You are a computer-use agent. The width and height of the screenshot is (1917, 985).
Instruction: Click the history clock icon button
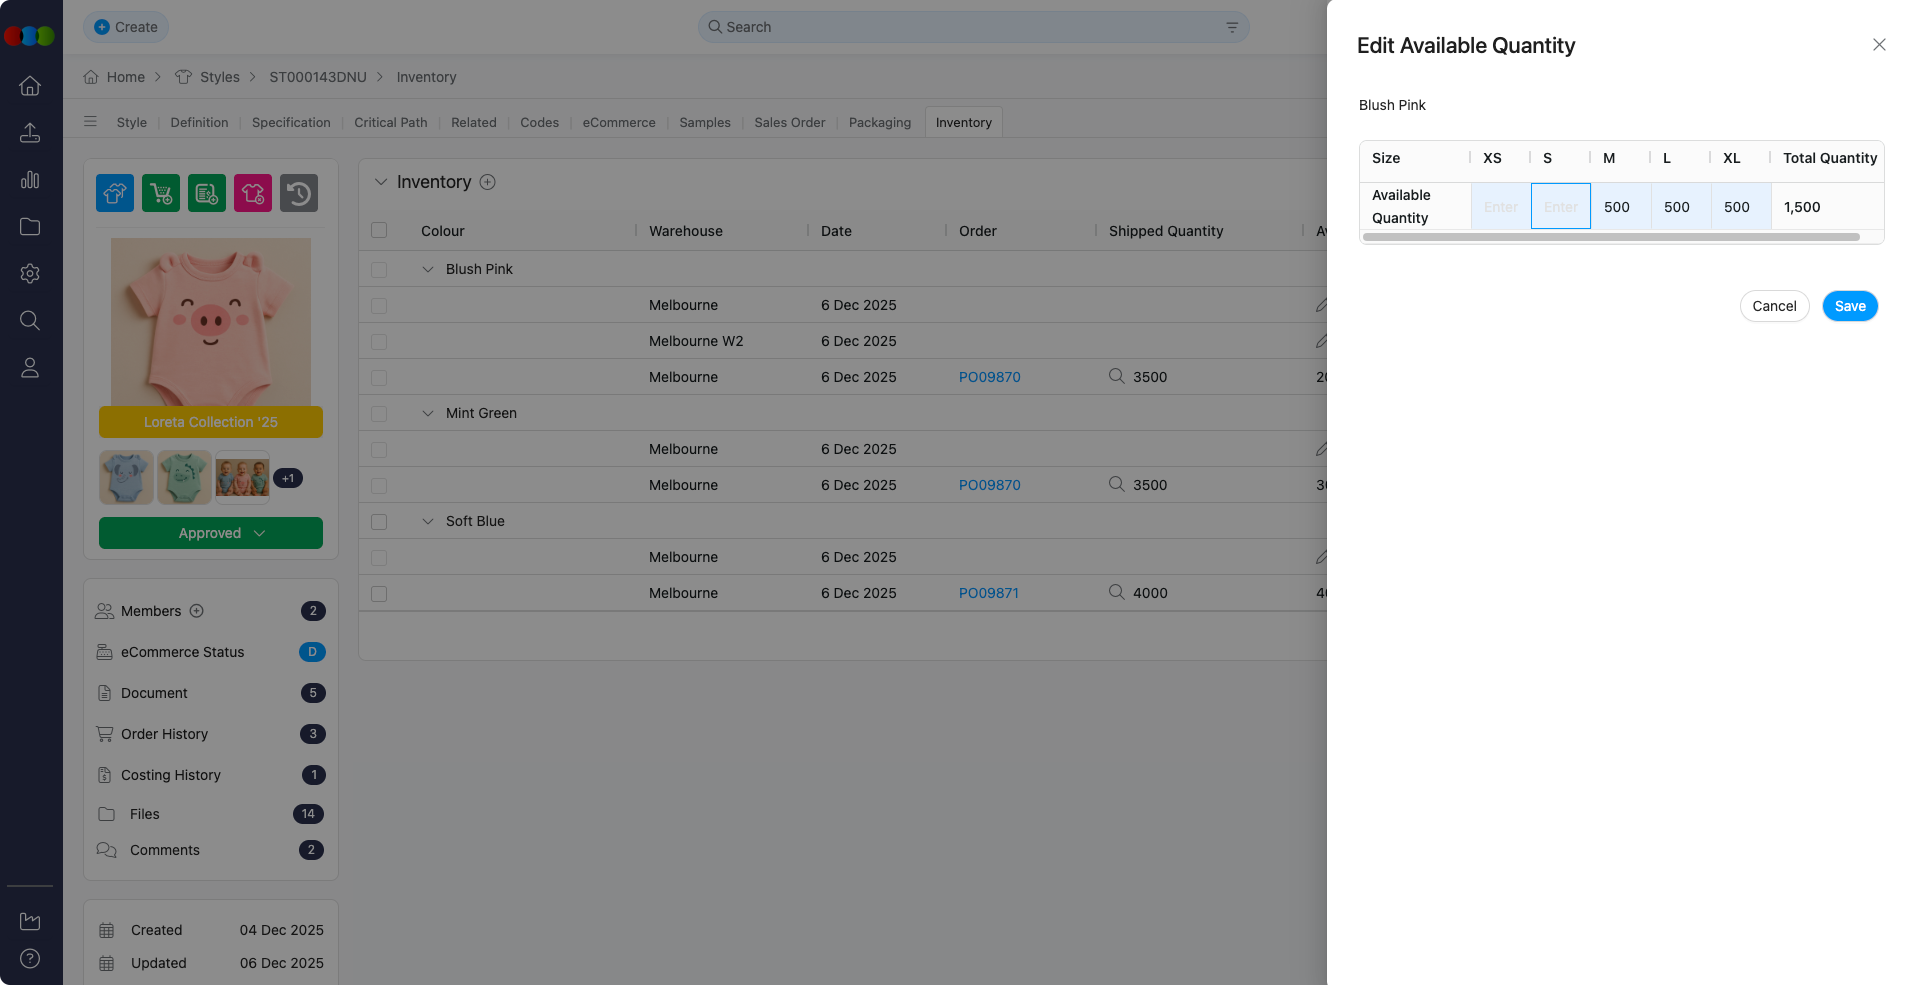pyautogui.click(x=299, y=193)
